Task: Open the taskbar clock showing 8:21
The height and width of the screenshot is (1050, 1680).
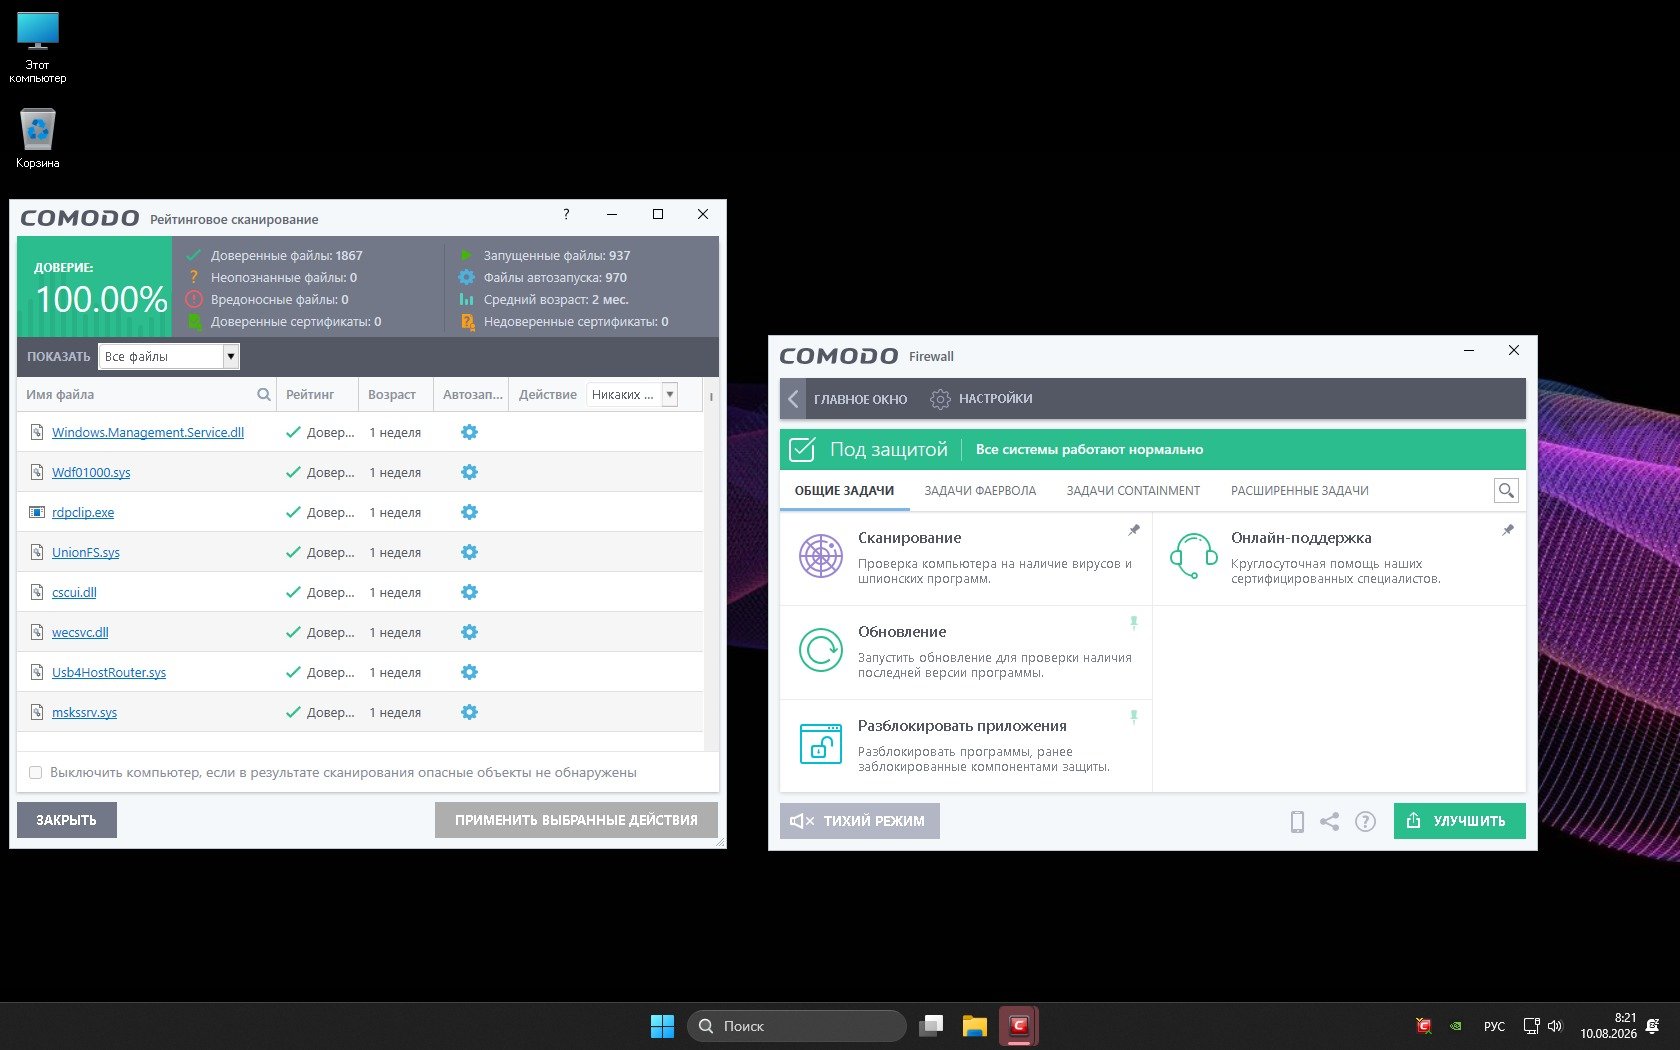Action: [x=1608, y=1026]
